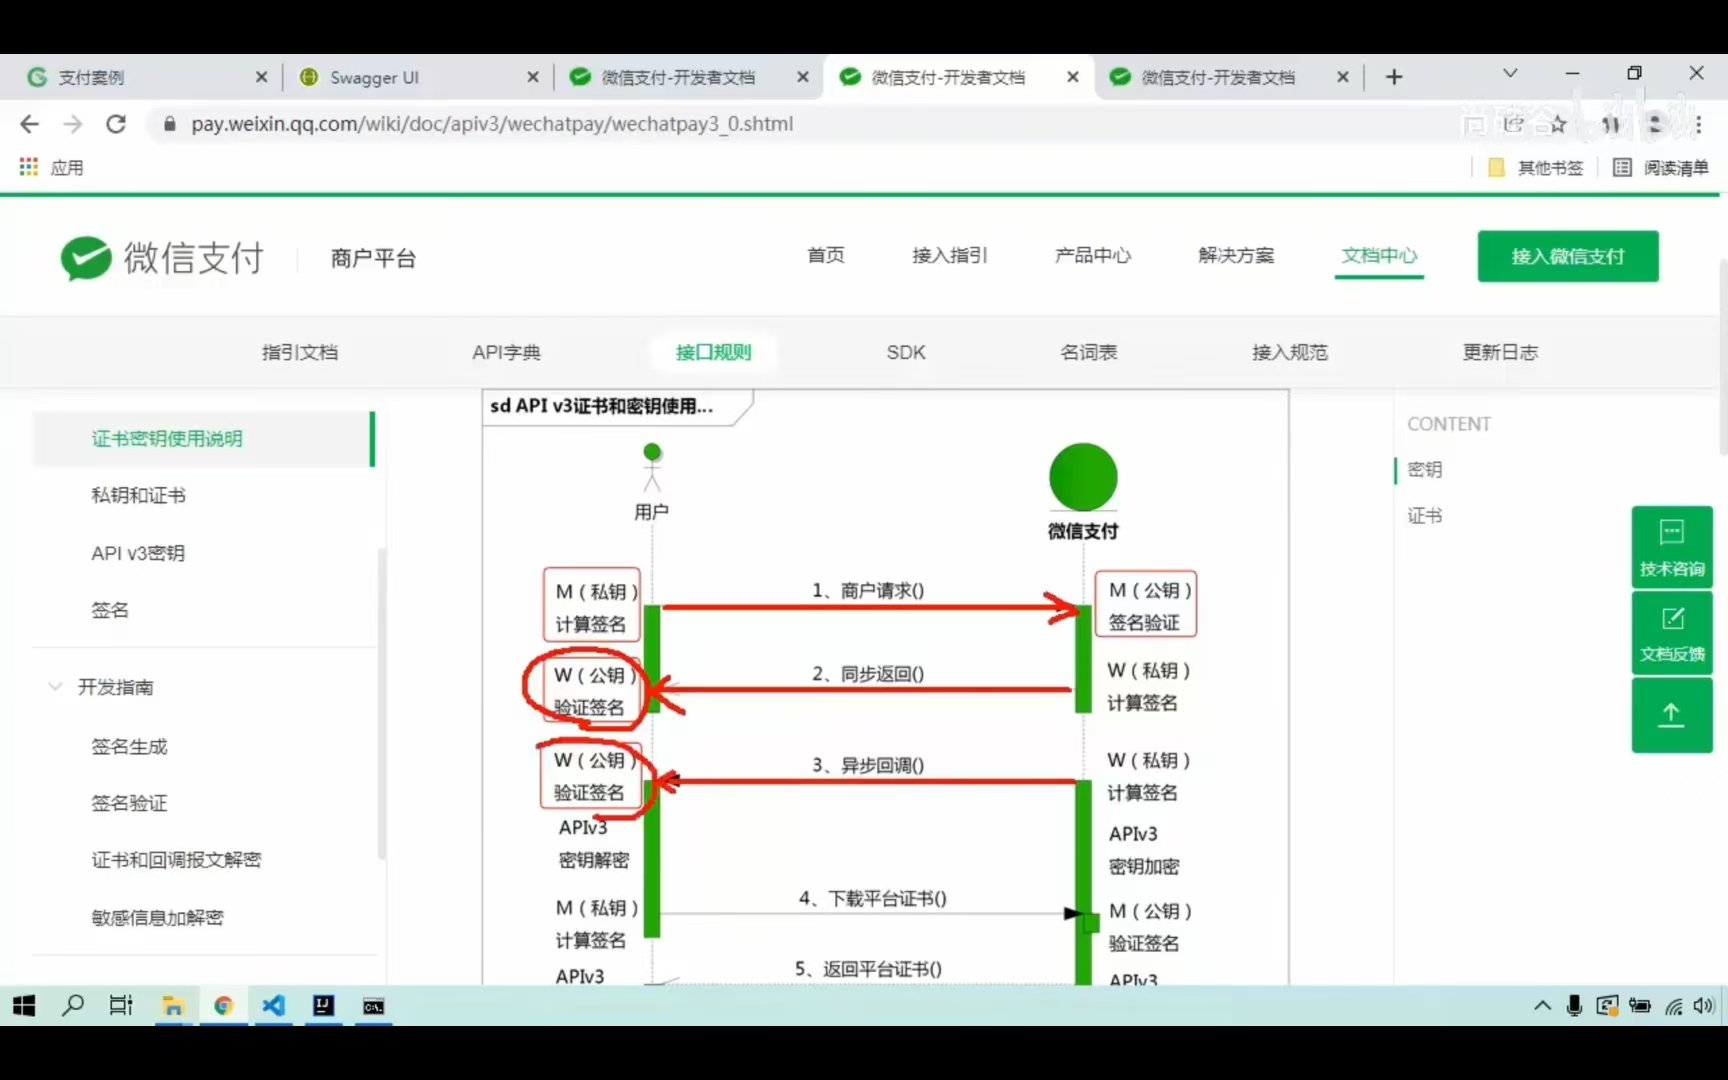Open the 接入指引 navigation link

[x=950, y=255]
